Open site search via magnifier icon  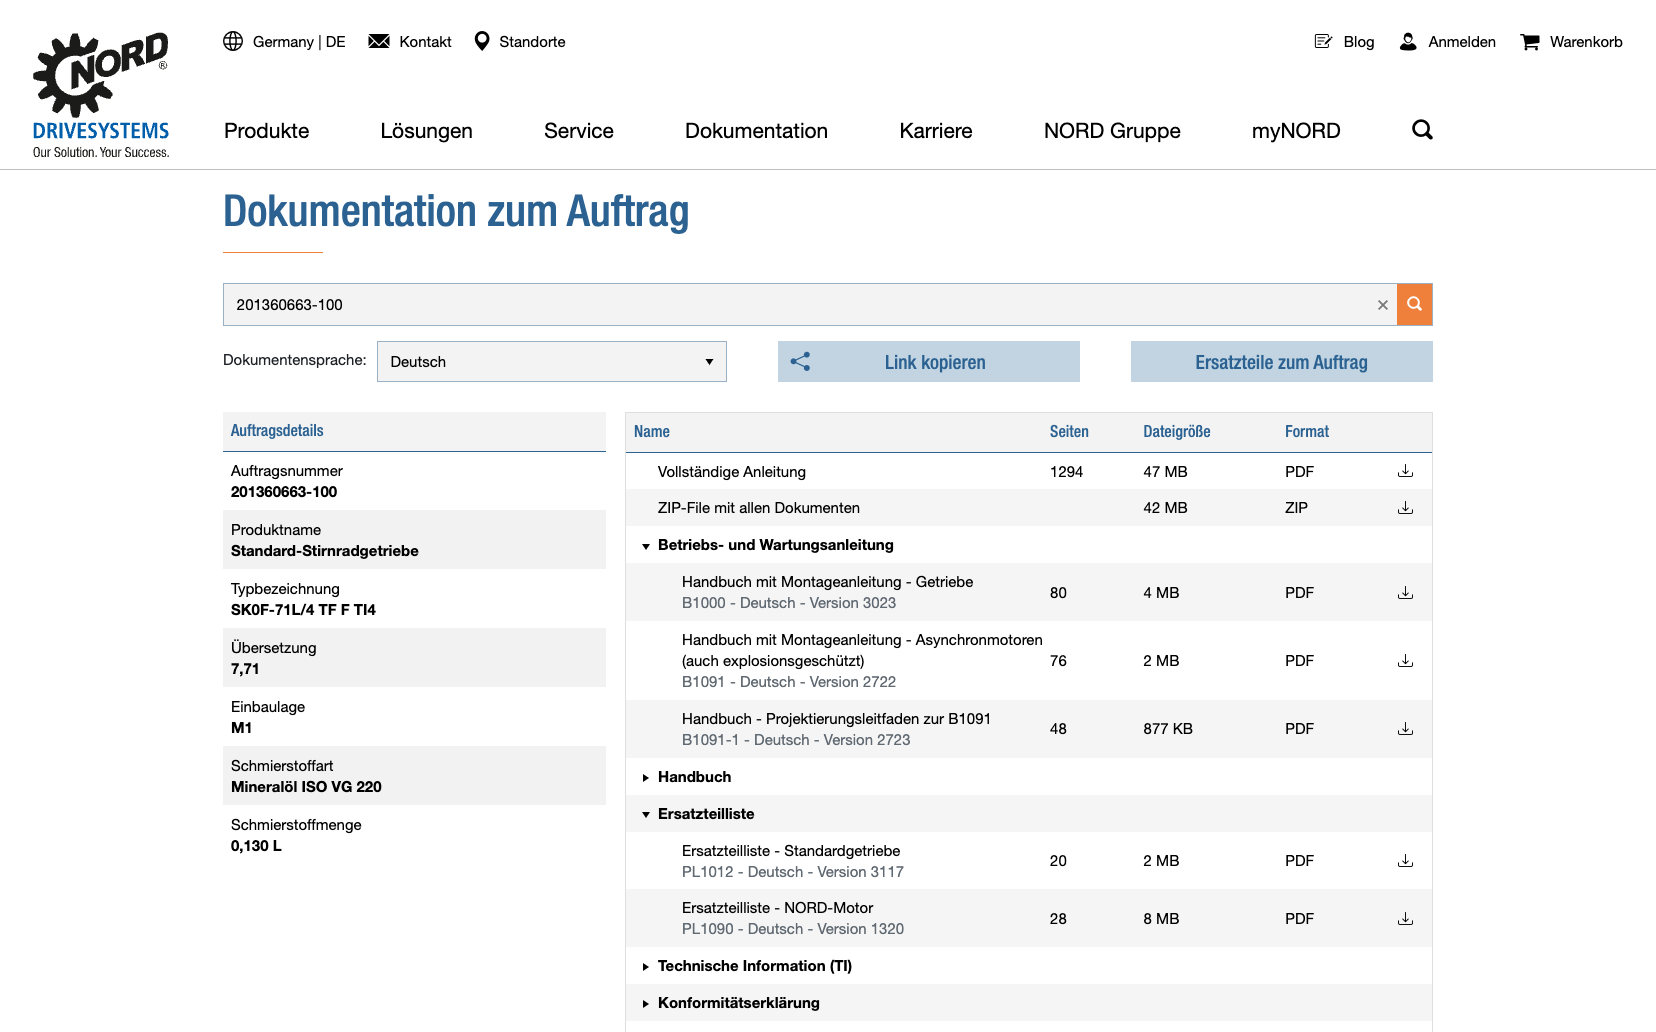[1422, 130]
